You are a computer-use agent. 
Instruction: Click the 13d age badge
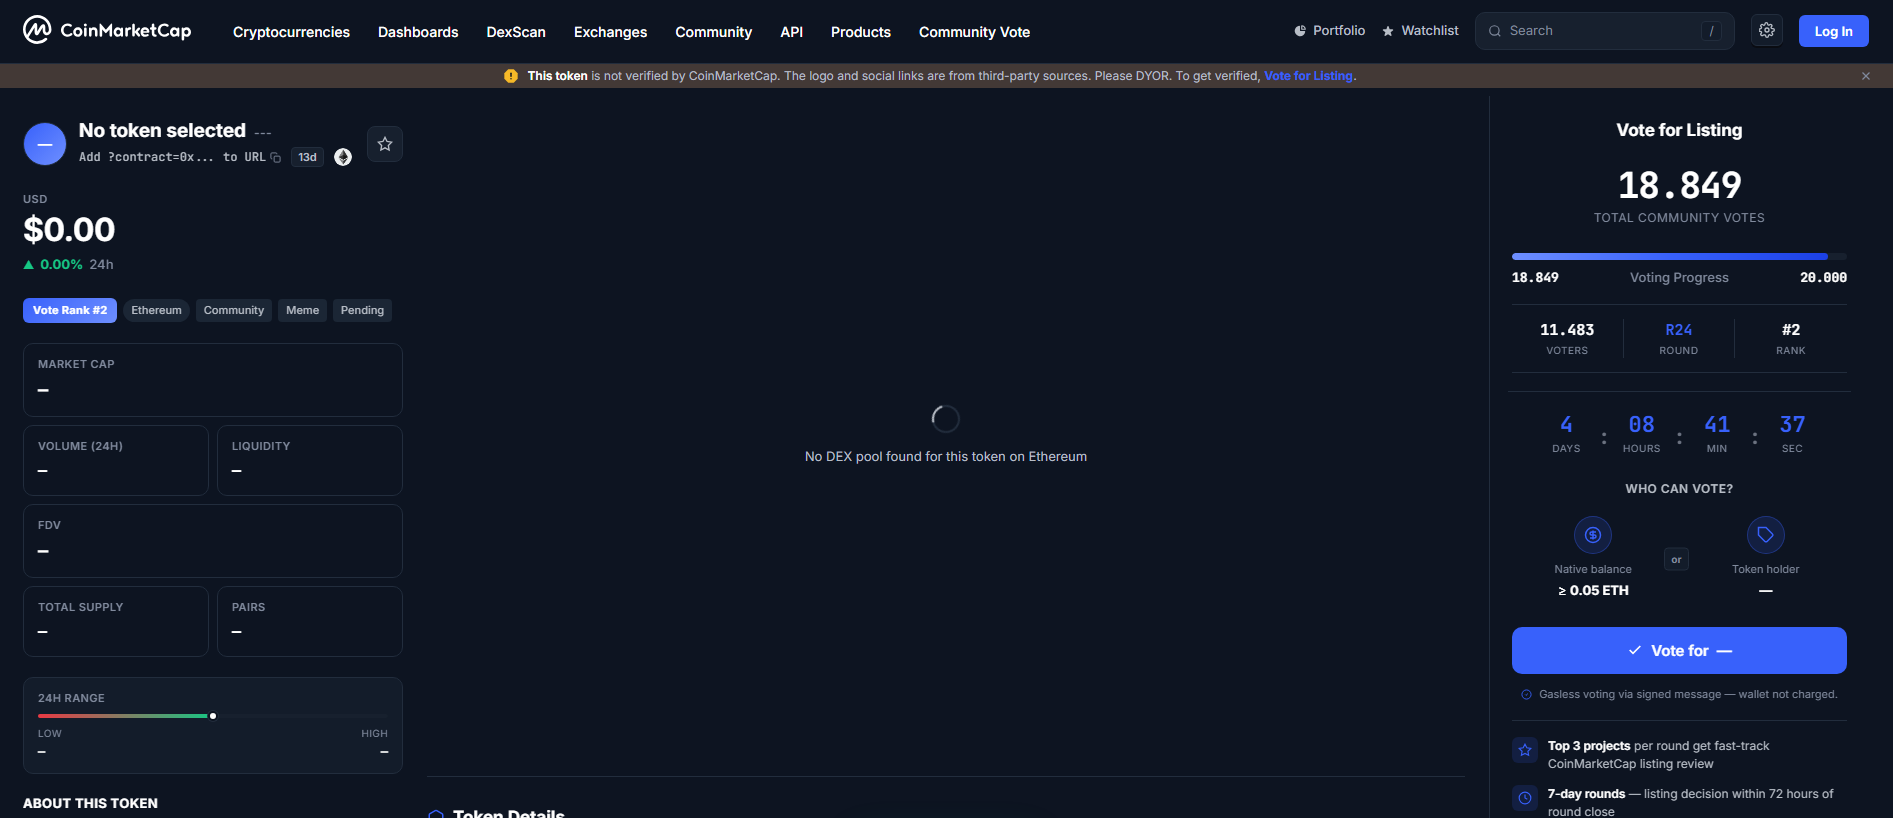click(307, 157)
